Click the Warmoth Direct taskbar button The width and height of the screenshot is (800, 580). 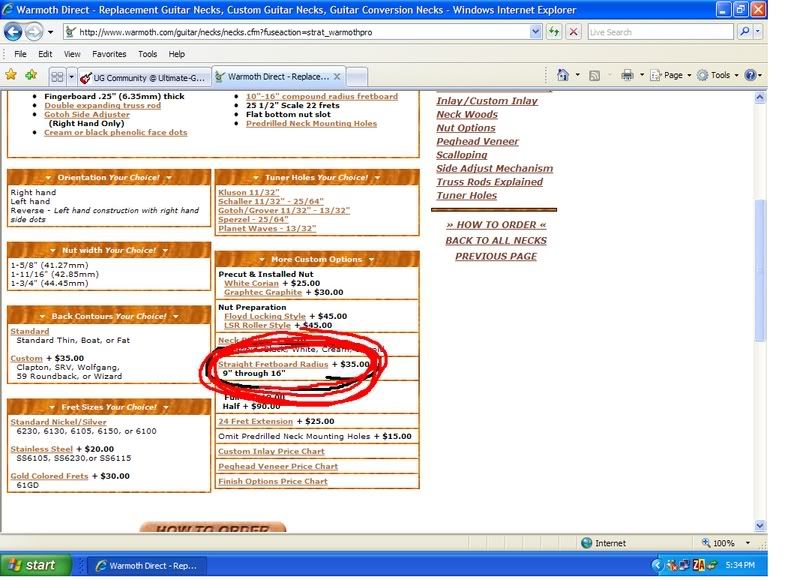pos(146,566)
